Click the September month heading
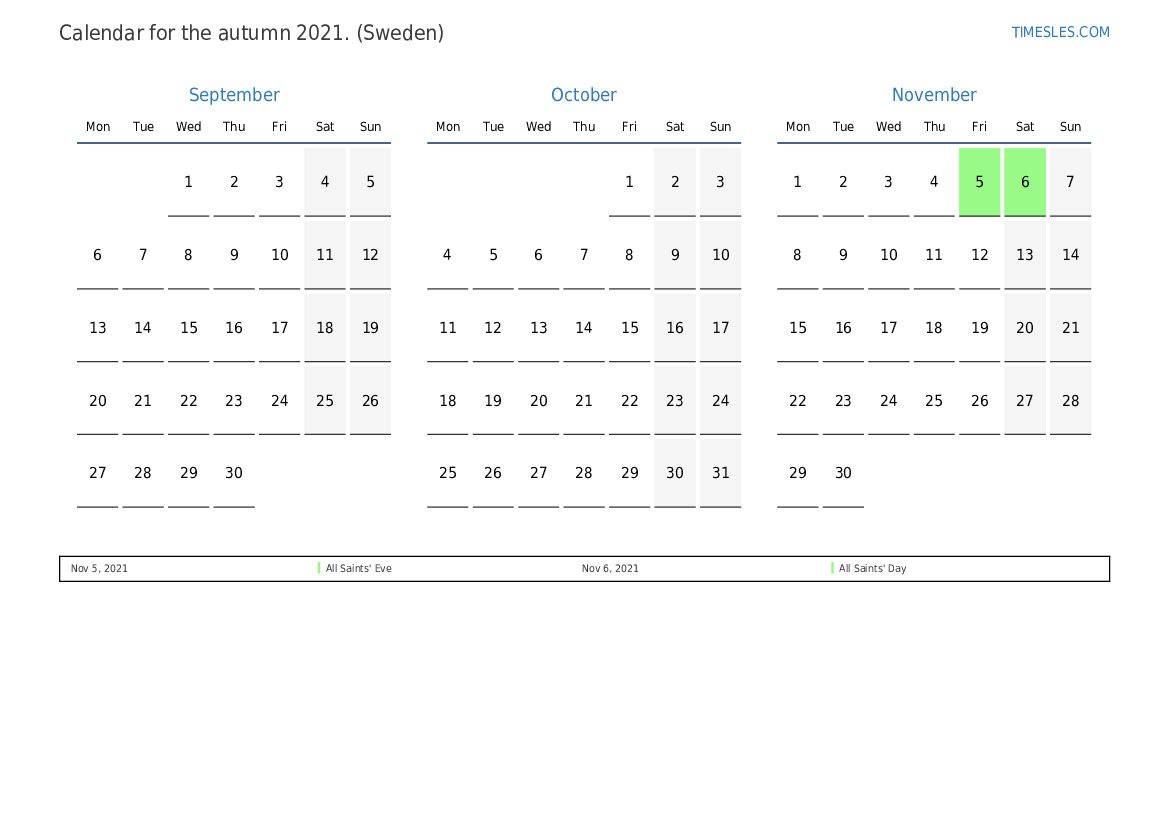1169x827 pixels. (234, 95)
